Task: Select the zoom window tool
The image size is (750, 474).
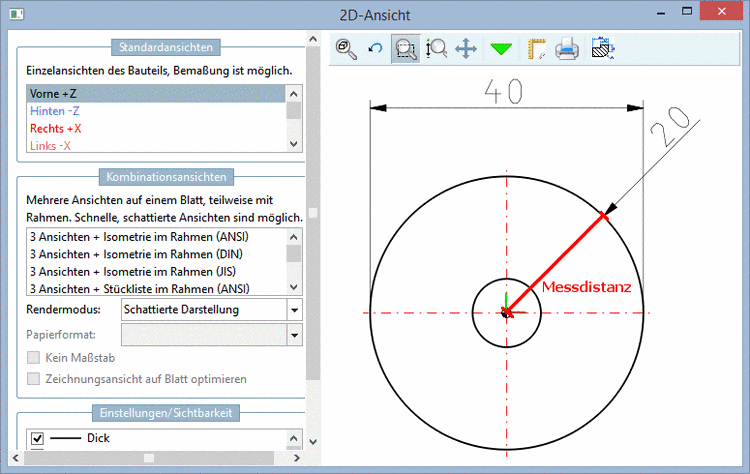Action: [x=406, y=49]
